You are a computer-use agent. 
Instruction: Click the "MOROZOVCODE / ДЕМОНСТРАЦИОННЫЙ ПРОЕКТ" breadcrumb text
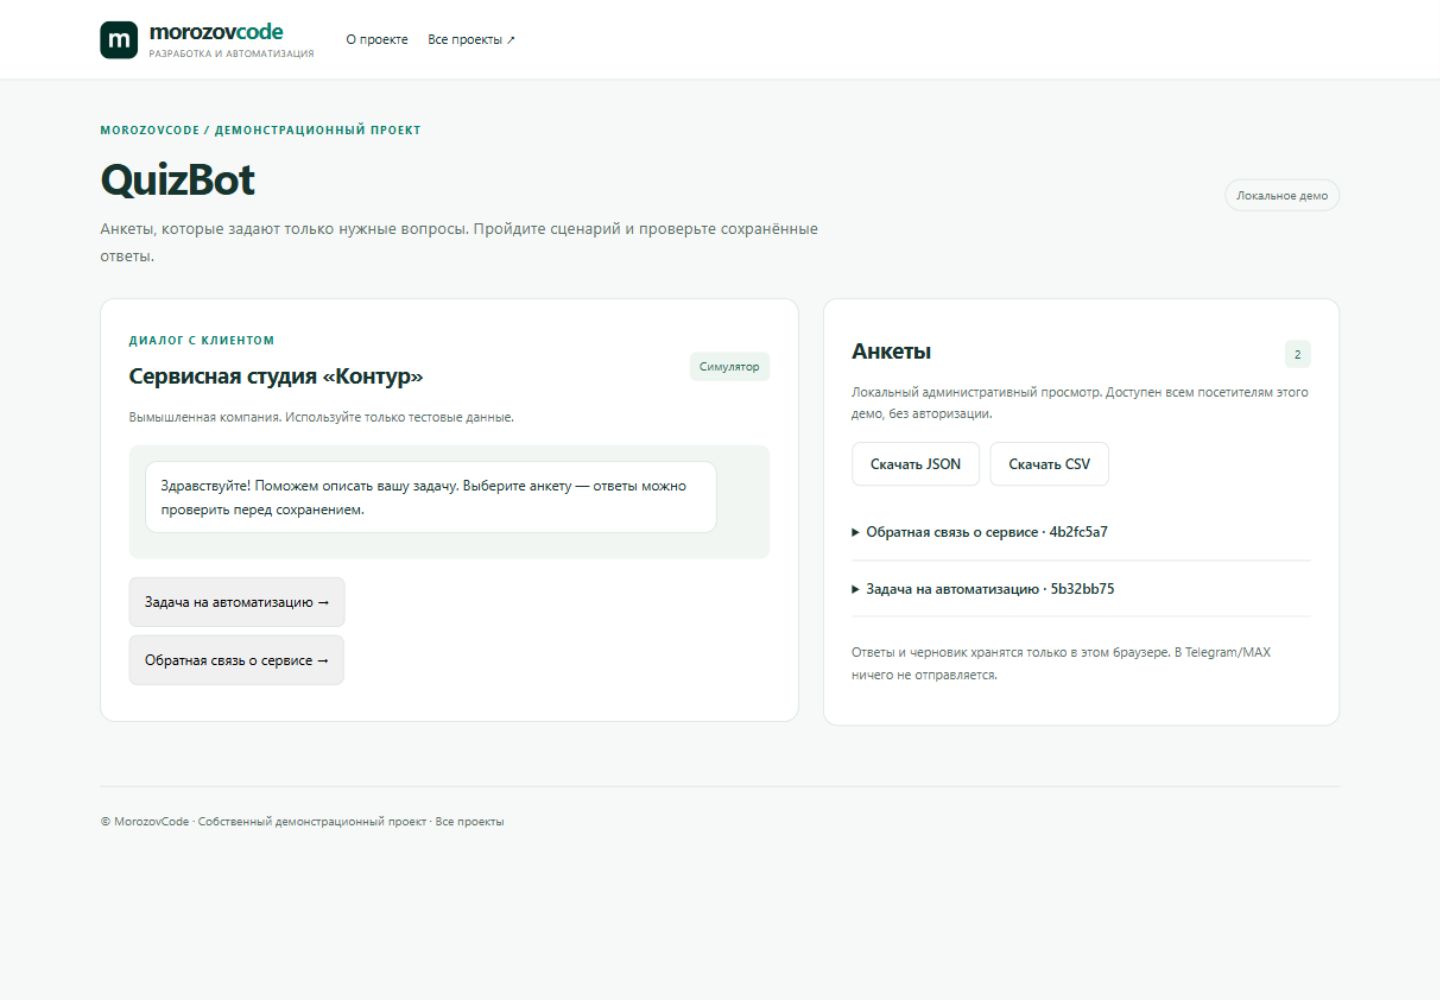click(x=260, y=130)
